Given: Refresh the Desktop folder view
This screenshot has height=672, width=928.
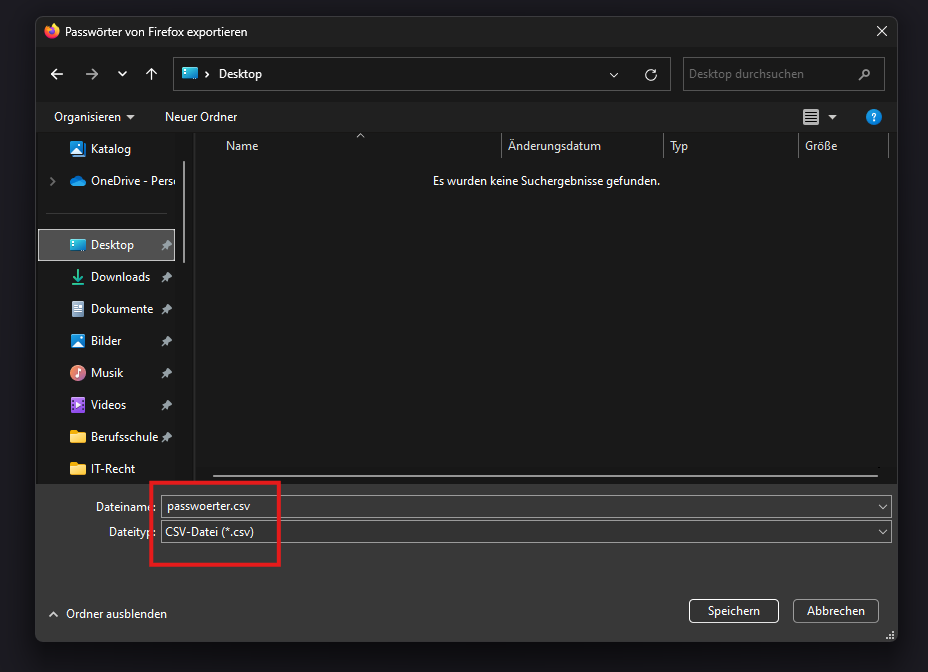Looking at the screenshot, I should pyautogui.click(x=651, y=74).
